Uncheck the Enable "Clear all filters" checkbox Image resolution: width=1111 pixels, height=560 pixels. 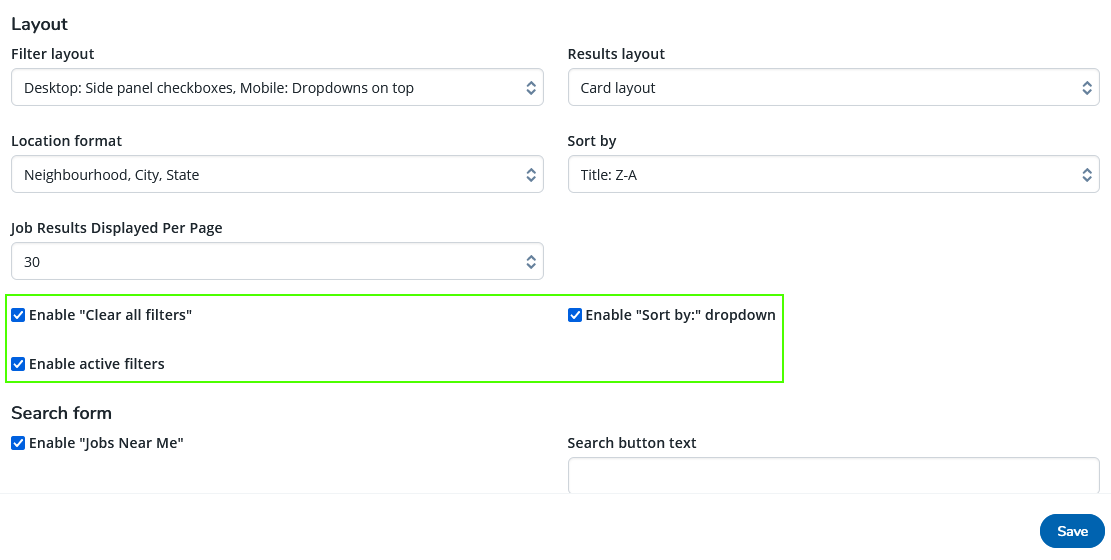click(x=18, y=315)
